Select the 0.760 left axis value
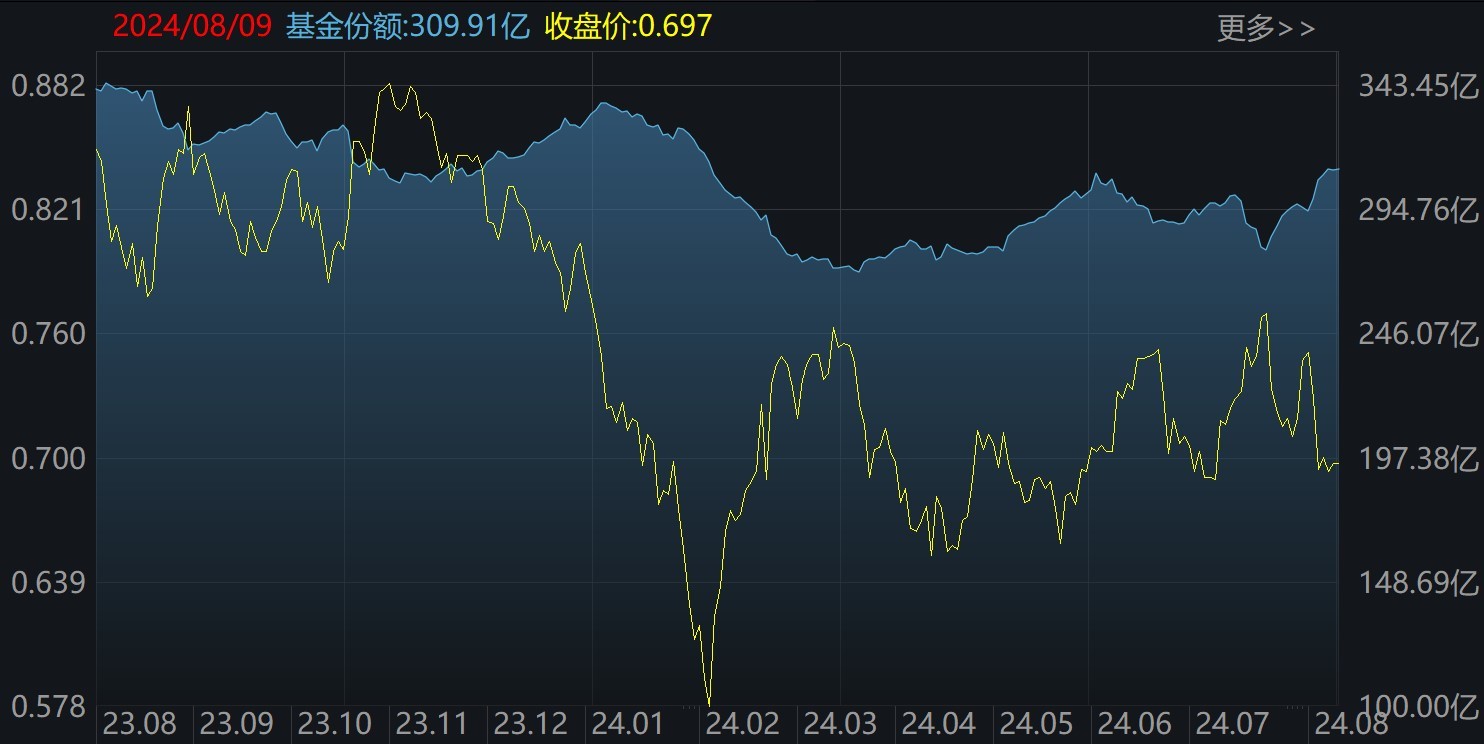The height and width of the screenshot is (744, 1484). [48, 333]
